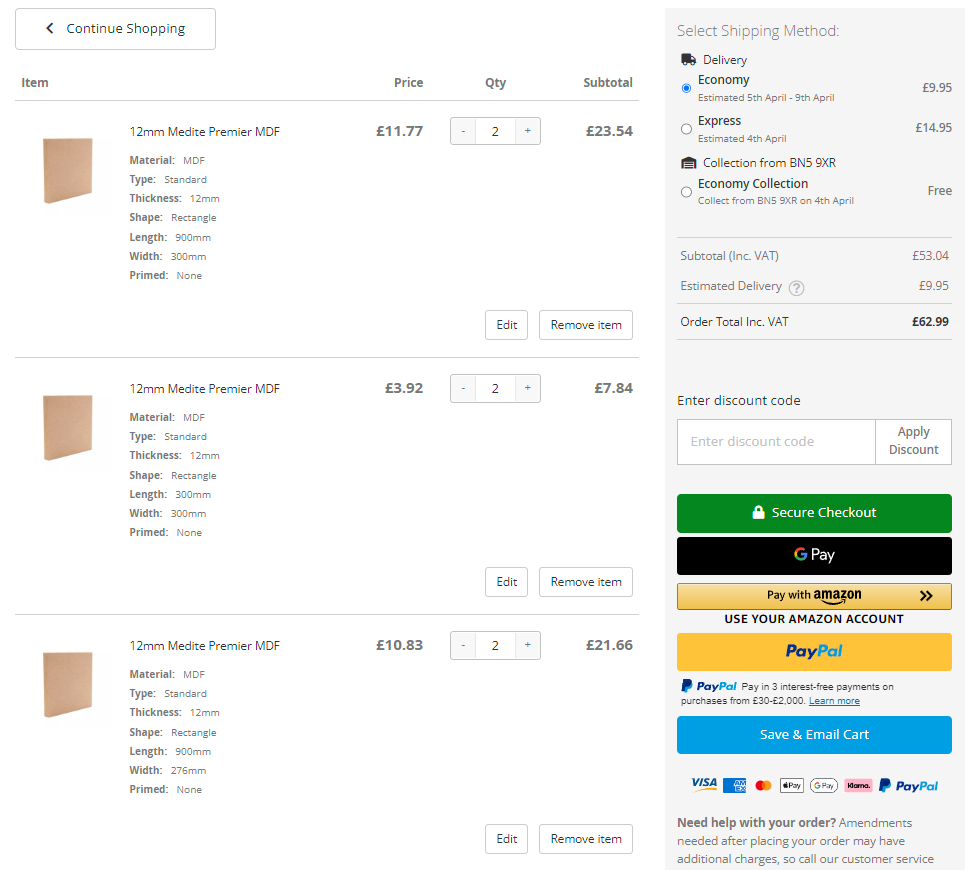Image resolution: width=975 pixels, height=870 pixels.
Task: Select the Express delivery option
Action: tap(686, 129)
